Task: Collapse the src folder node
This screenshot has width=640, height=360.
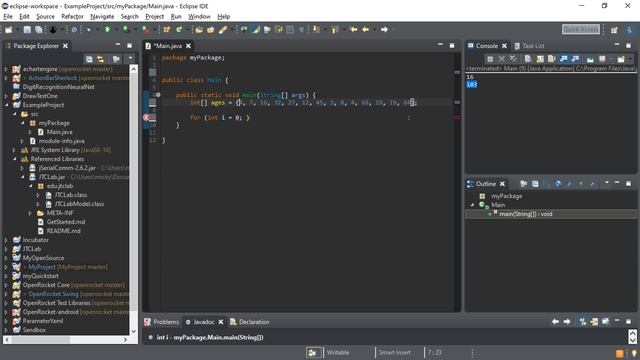Action: tap(15, 114)
